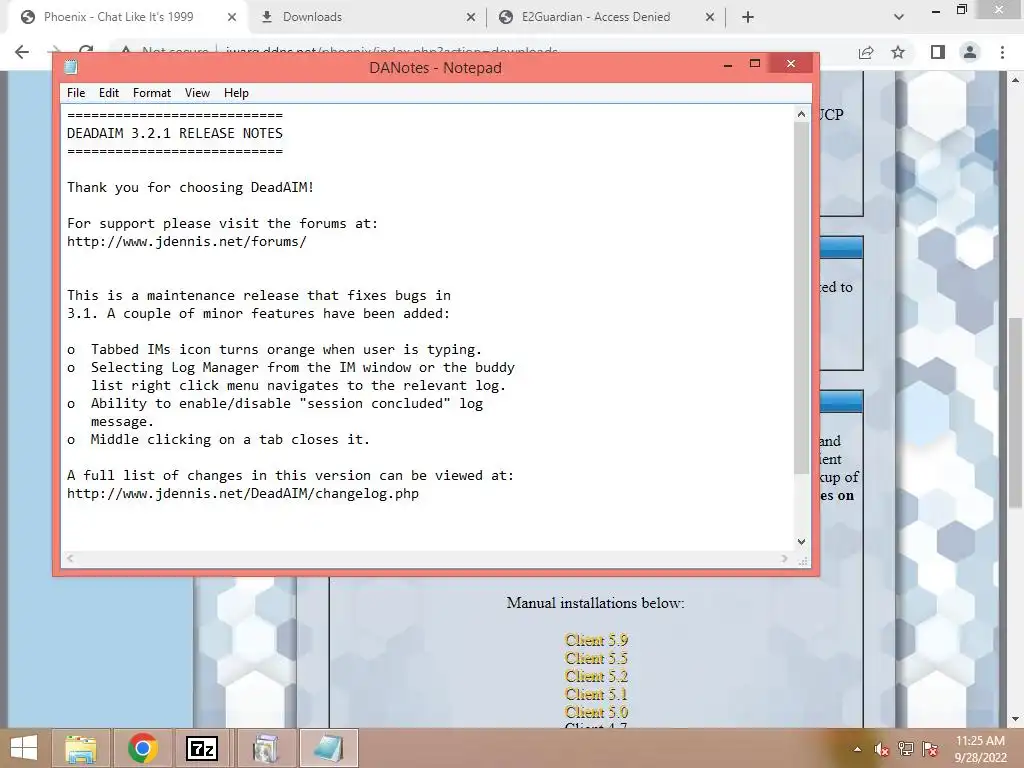The height and width of the screenshot is (768, 1024).
Task: Click the Chrome share page icon
Action: [866, 52]
